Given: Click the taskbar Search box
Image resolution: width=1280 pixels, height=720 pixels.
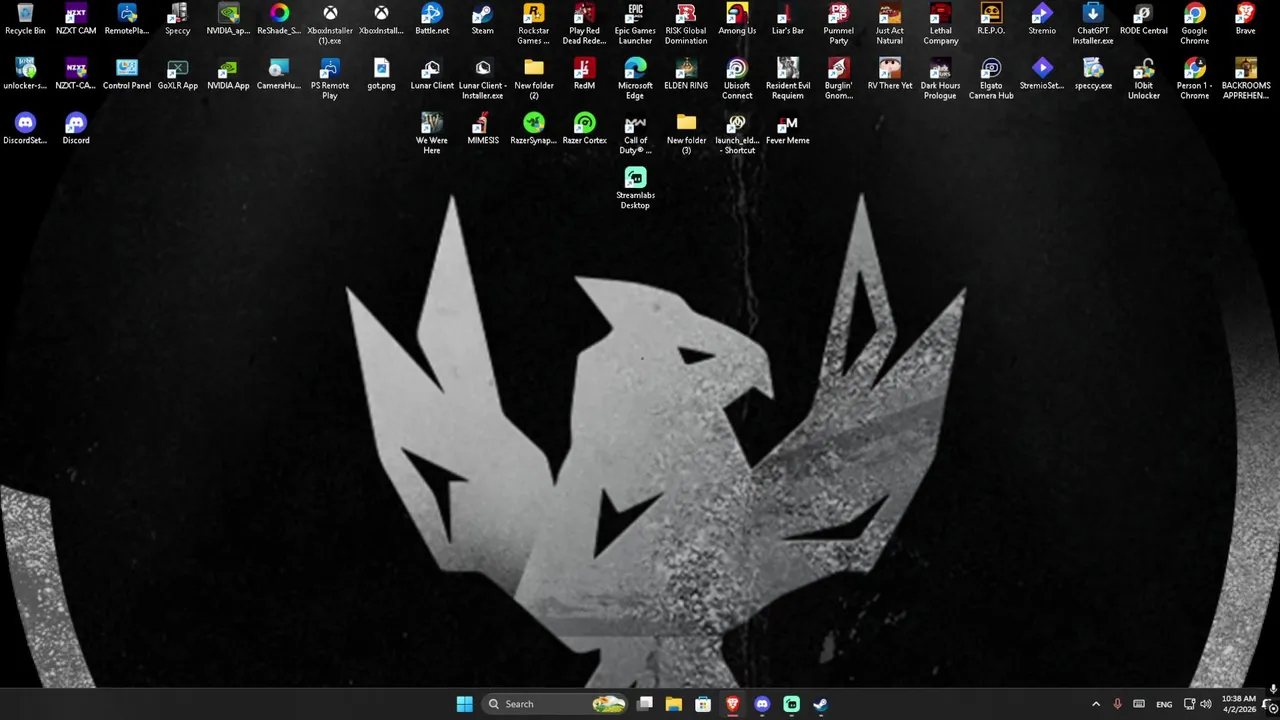Looking at the screenshot, I should pos(556,704).
